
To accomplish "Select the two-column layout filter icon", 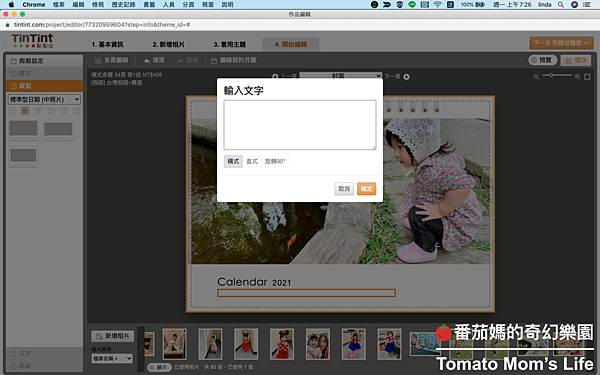I will pyautogui.click(x=38, y=111).
